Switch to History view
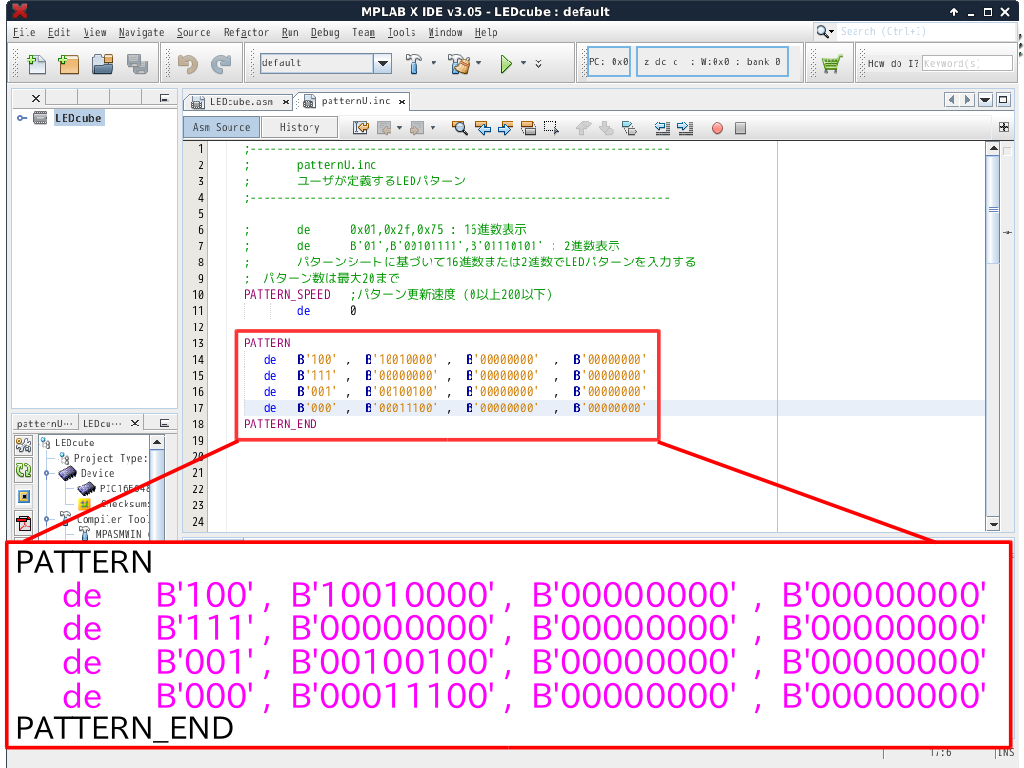This screenshot has width=1024, height=768. click(x=300, y=127)
